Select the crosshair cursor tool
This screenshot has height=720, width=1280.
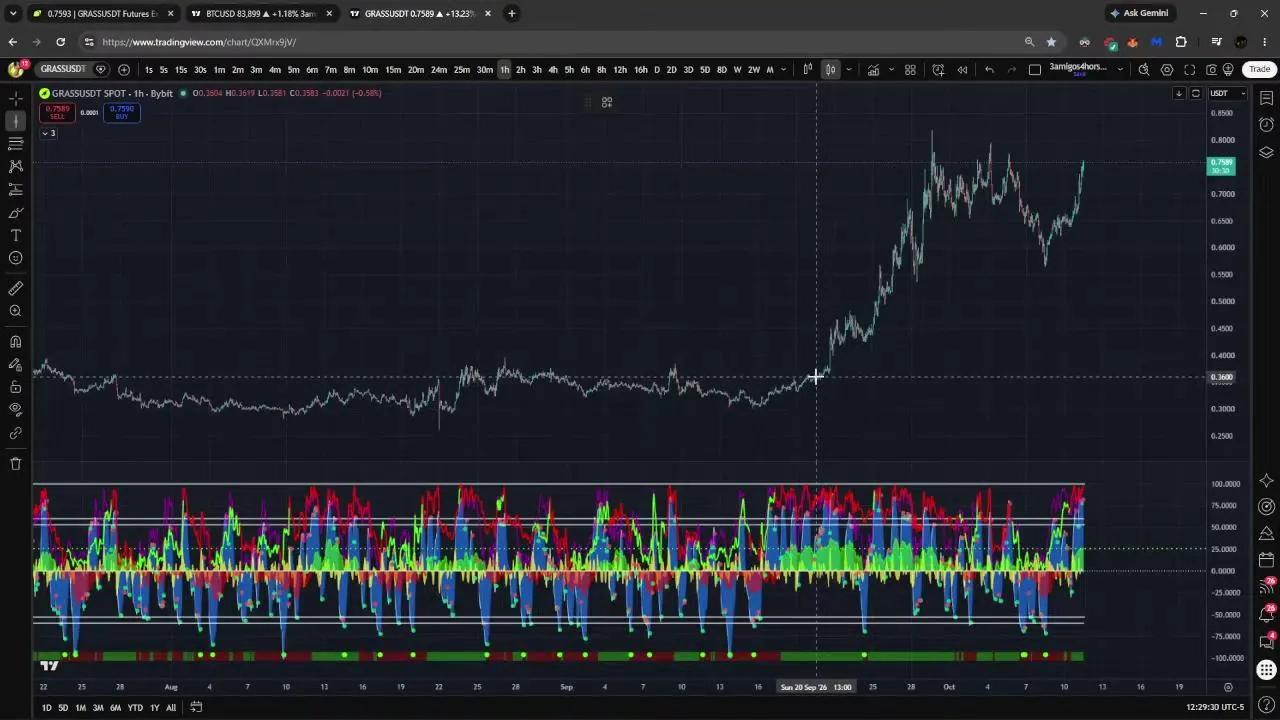[15, 98]
